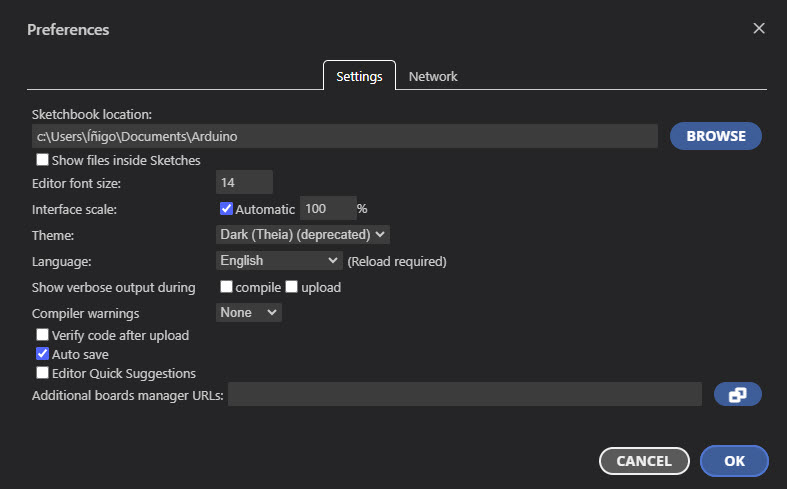Enable verbose output during upload
This screenshot has height=489, width=787.
[292, 287]
